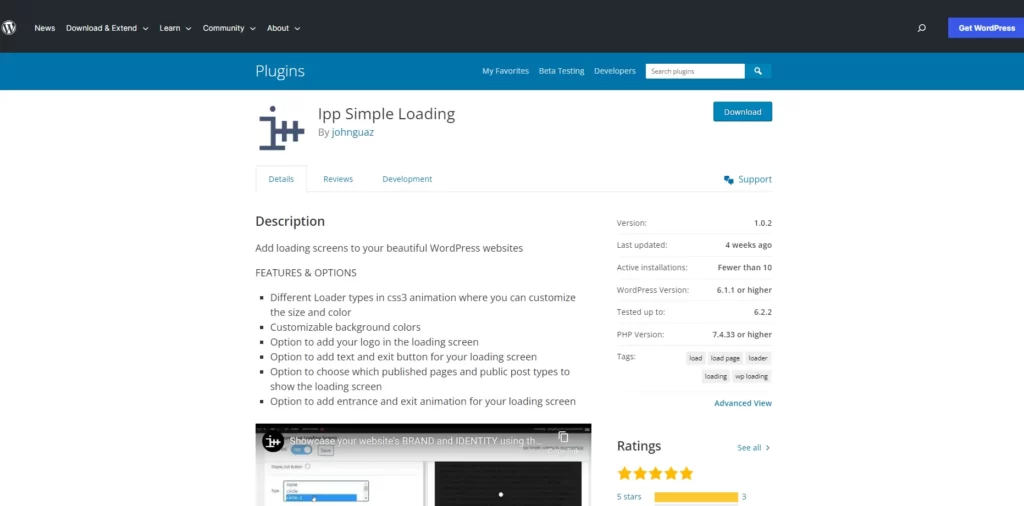Switch to the Reviews tab
The image size is (1024, 506).
point(338,179)
